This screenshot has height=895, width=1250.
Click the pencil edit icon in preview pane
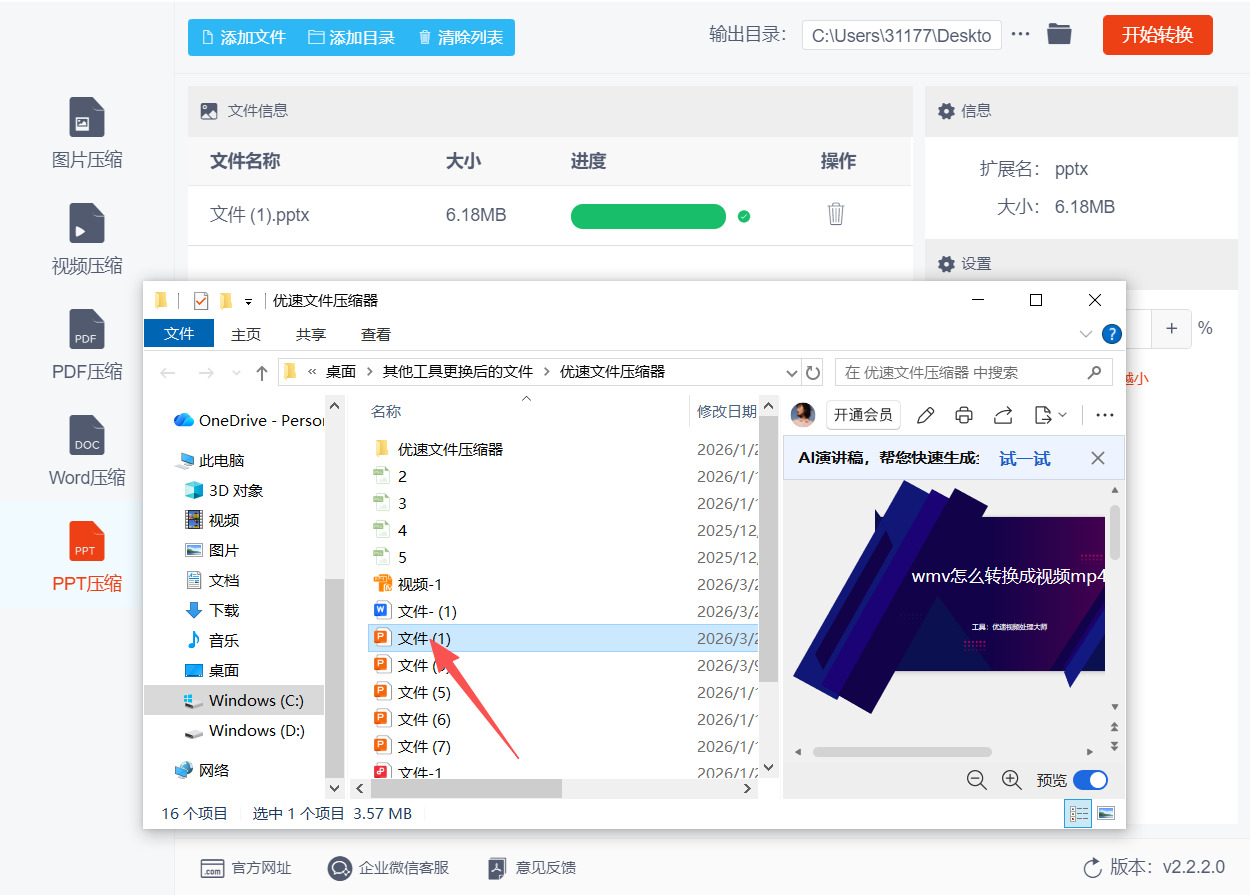click(x=924, y=414)
